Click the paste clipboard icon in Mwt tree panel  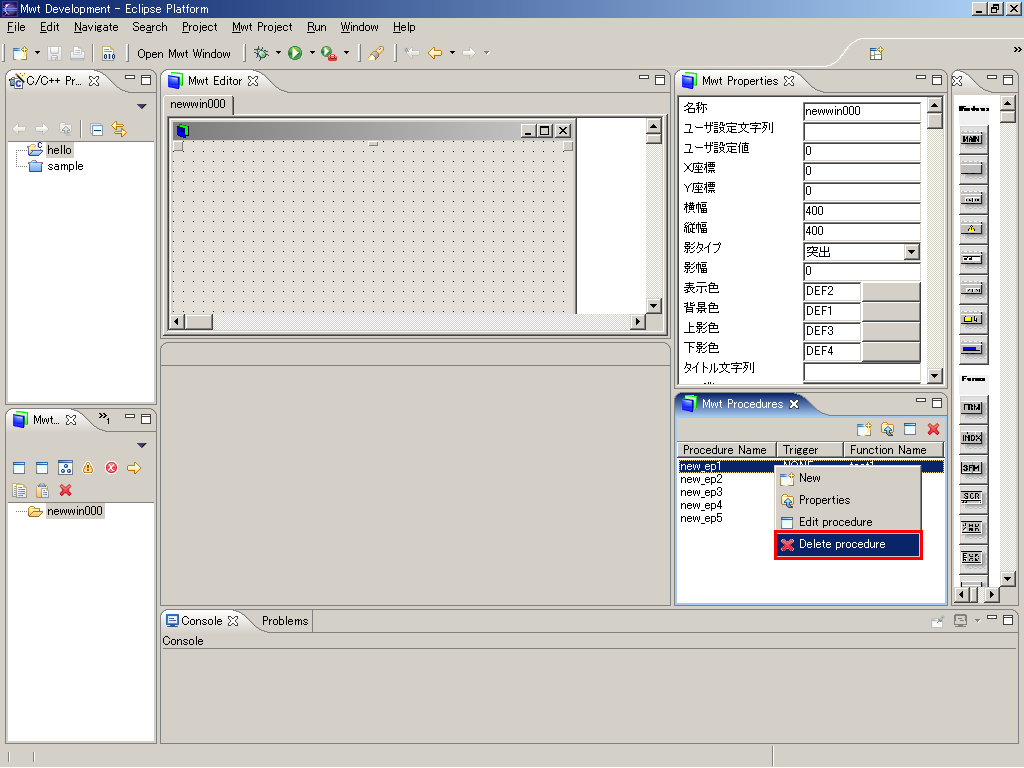point(42,490)
